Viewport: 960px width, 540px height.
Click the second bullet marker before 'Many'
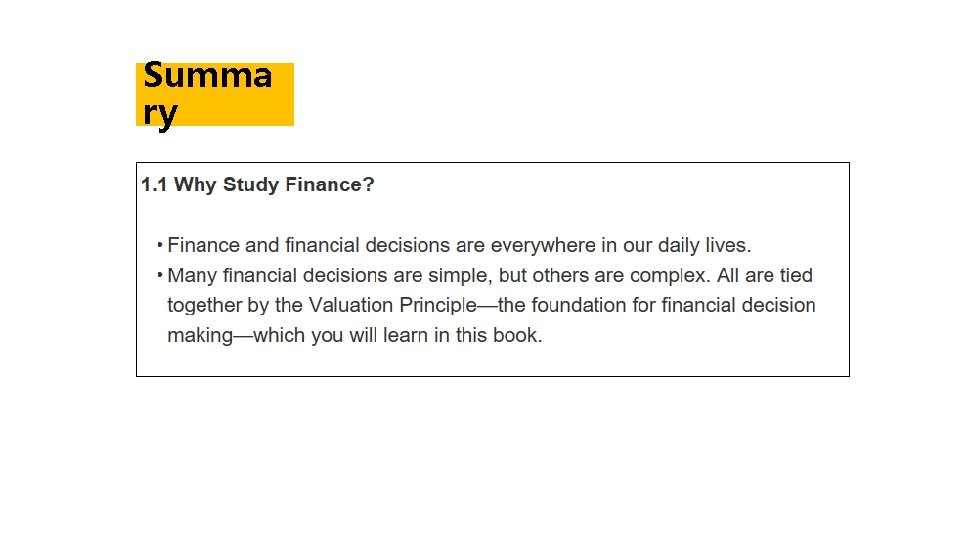click(160, 275)
